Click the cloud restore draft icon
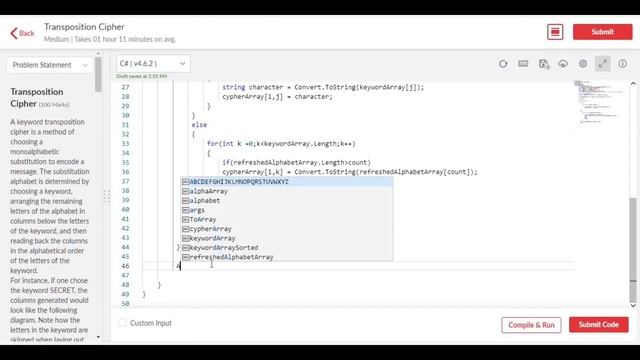The image size is (640, 360). coord(563,64)
